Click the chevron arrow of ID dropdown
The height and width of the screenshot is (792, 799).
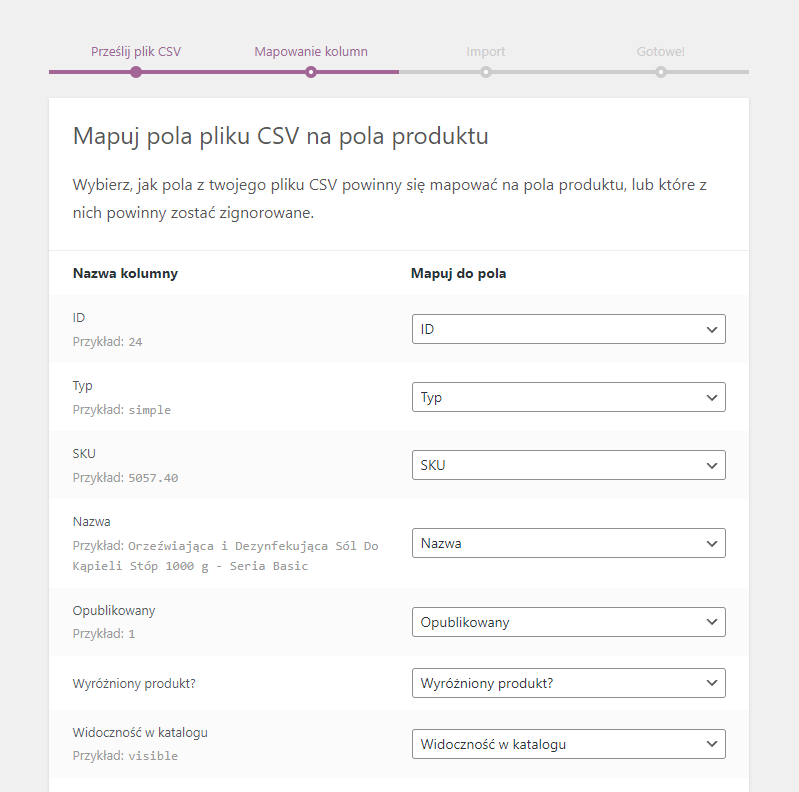tap(712, 330)
